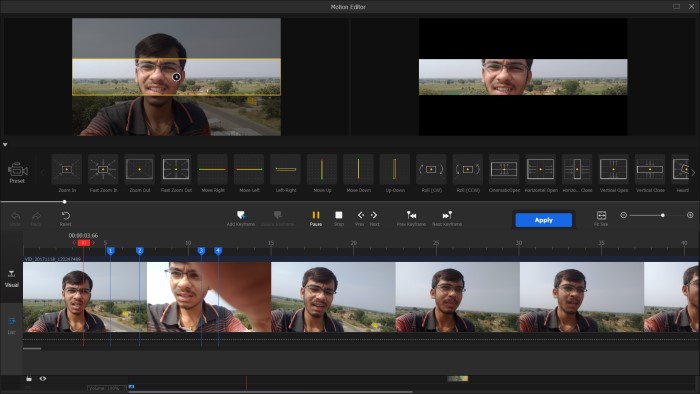Maximize the Motion Editor window
Image resolution: width=700 pixels, height=394 pixels.
tap(676, 7)
